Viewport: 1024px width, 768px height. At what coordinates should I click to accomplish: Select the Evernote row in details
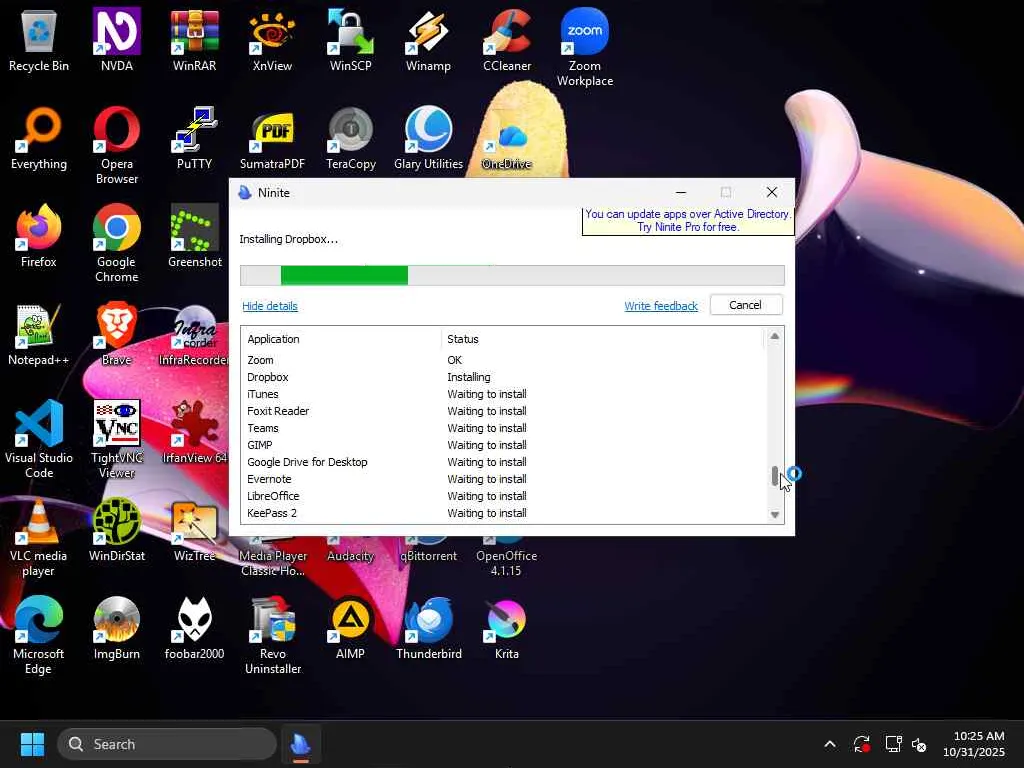pyautogui.click(x=503, y=479)
